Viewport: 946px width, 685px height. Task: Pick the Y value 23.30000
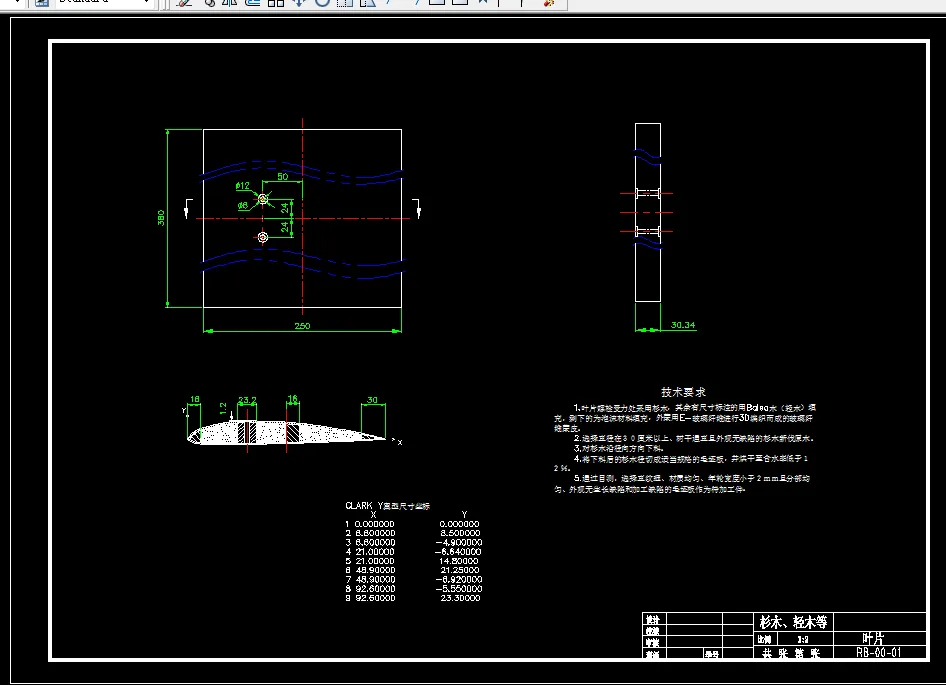[460, 598]
